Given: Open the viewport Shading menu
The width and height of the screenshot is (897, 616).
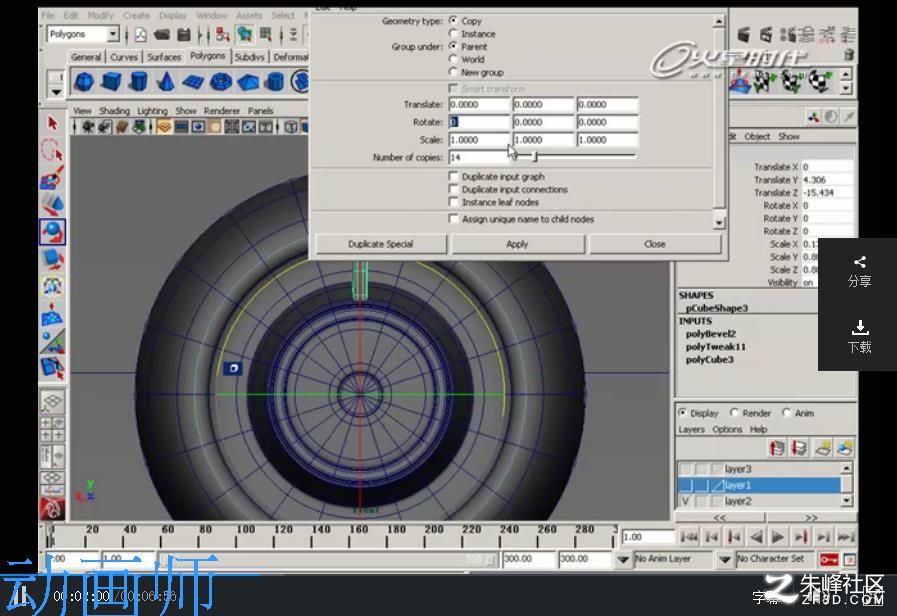Looking at the screenshot, I should coord(114,110).
